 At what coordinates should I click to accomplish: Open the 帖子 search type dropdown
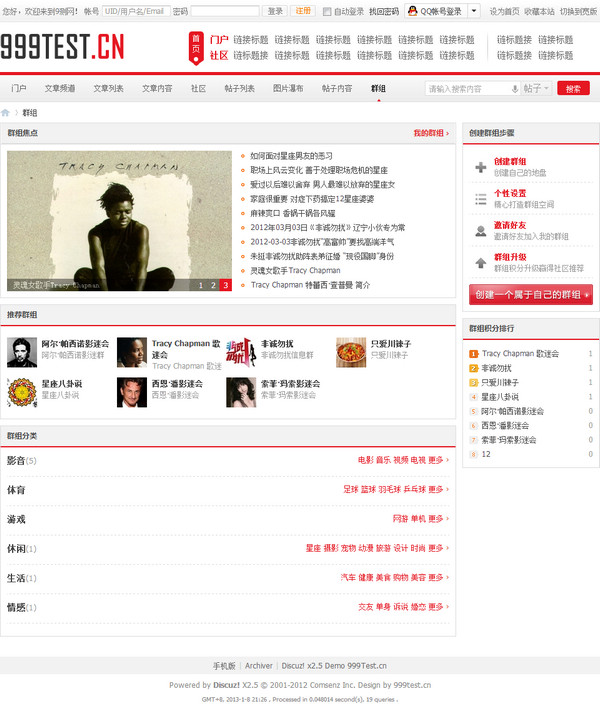click(536, 88)
